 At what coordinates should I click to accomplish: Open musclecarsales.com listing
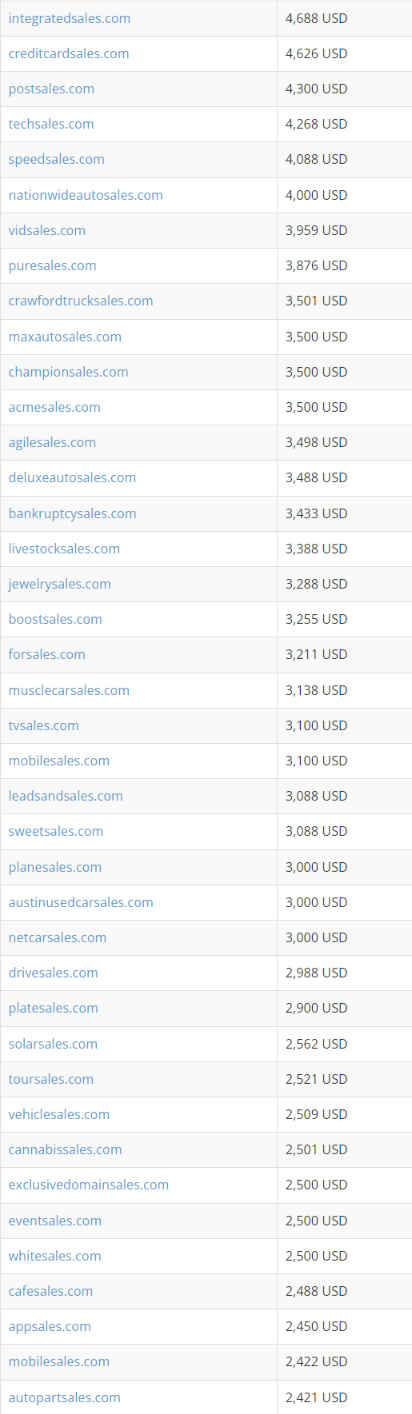(69, 690)
